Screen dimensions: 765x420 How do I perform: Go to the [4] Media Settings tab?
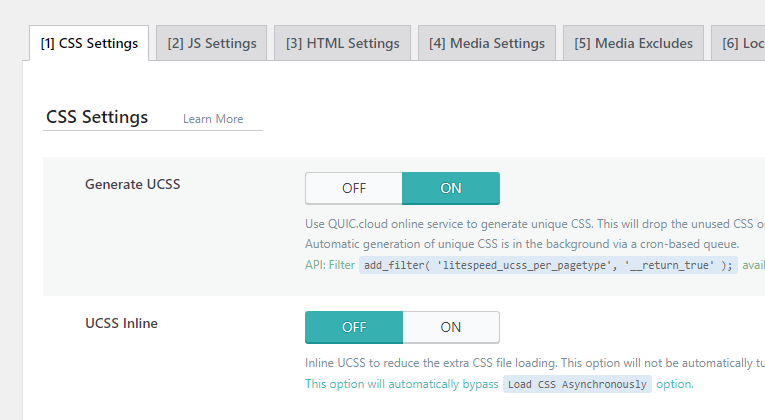[x=487, y=43]
